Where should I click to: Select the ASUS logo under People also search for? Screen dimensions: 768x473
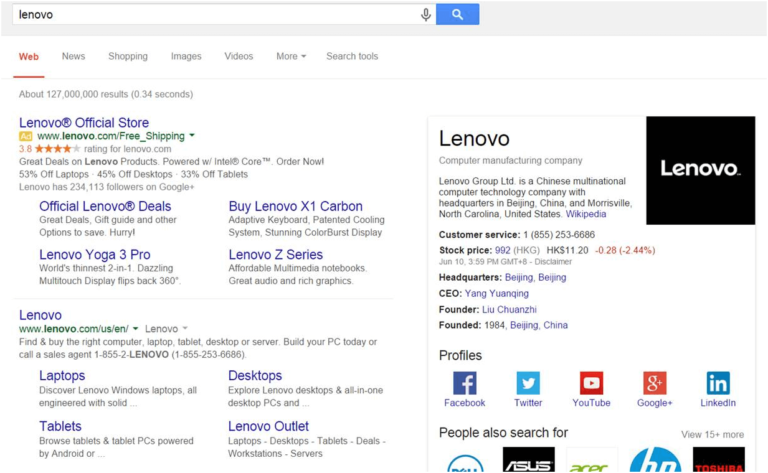[x=528, y=459]
